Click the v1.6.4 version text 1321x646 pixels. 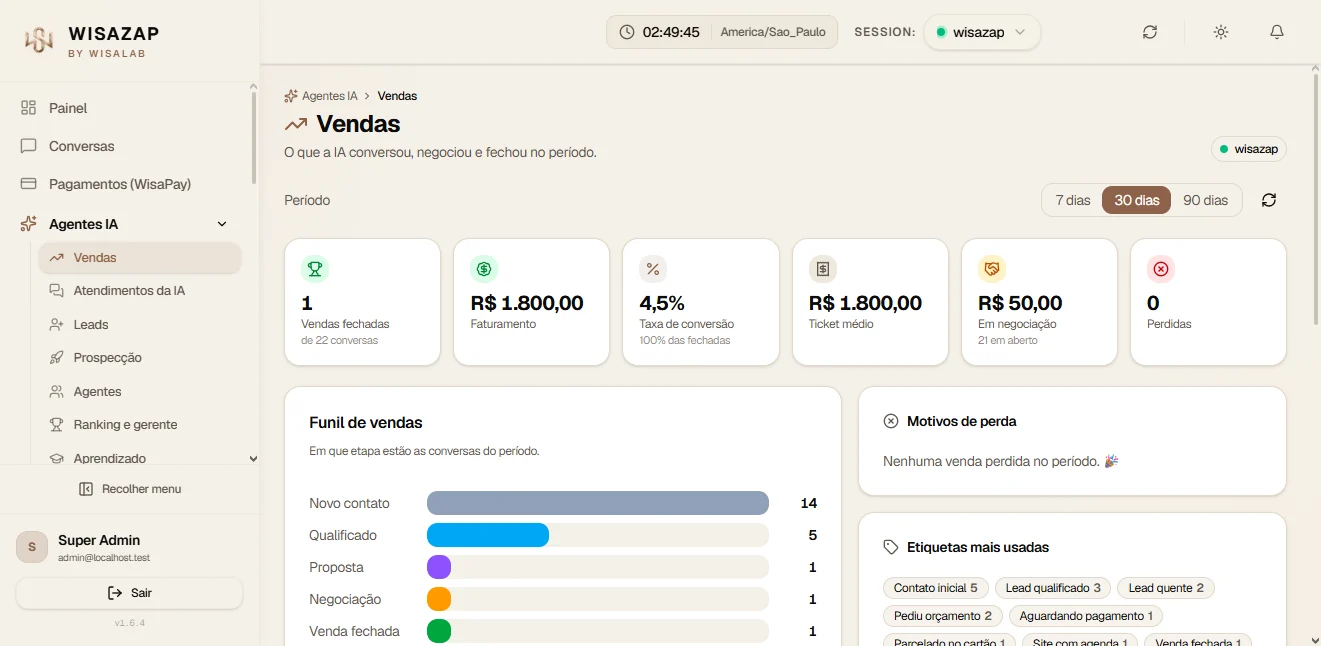(x=129, y=623)
